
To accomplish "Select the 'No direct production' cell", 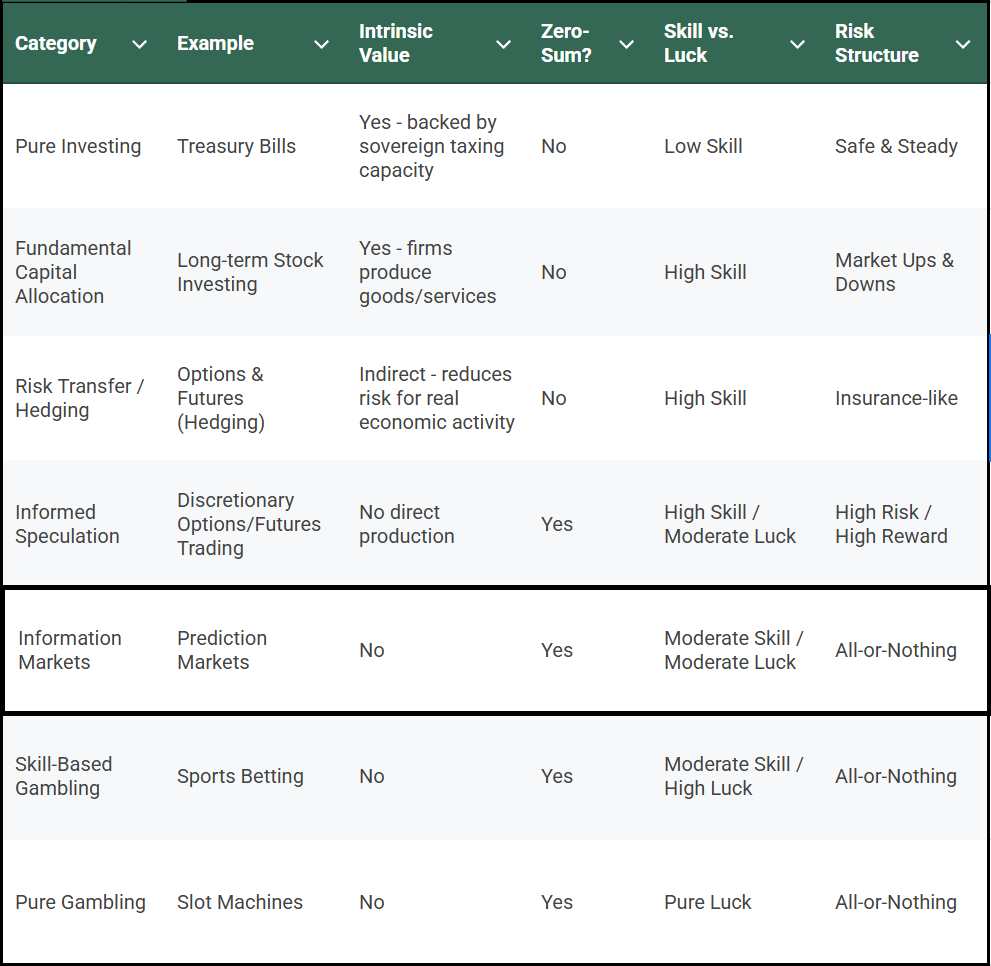I will 406,523.
